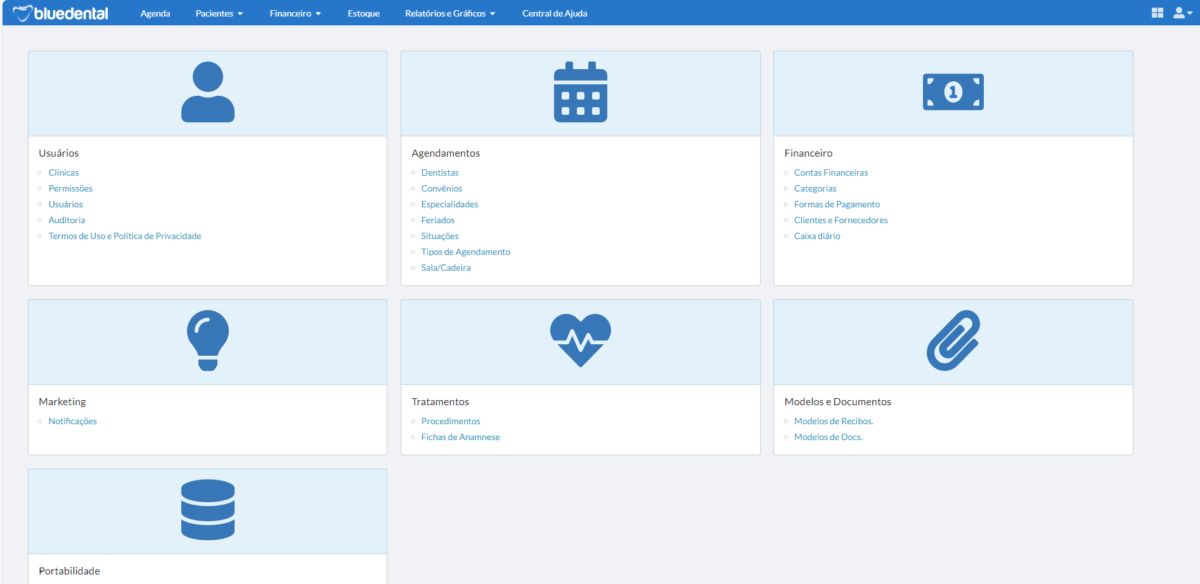Click the bluedental logo
This screenshot has width=1200, height=584.
coord(62,13)
